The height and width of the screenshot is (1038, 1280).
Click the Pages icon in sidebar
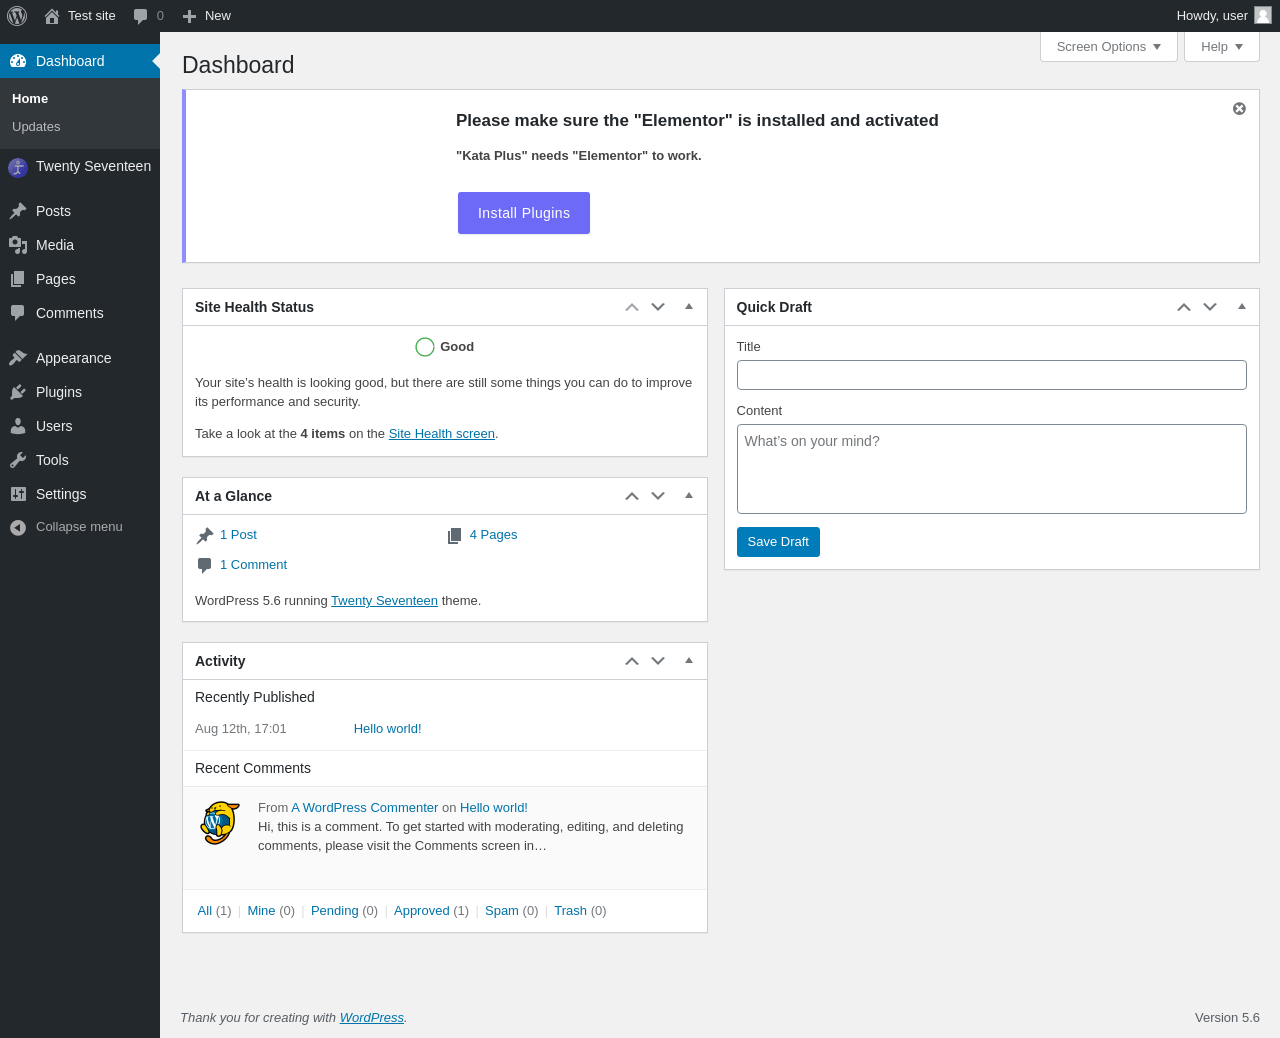pos(18,279)
